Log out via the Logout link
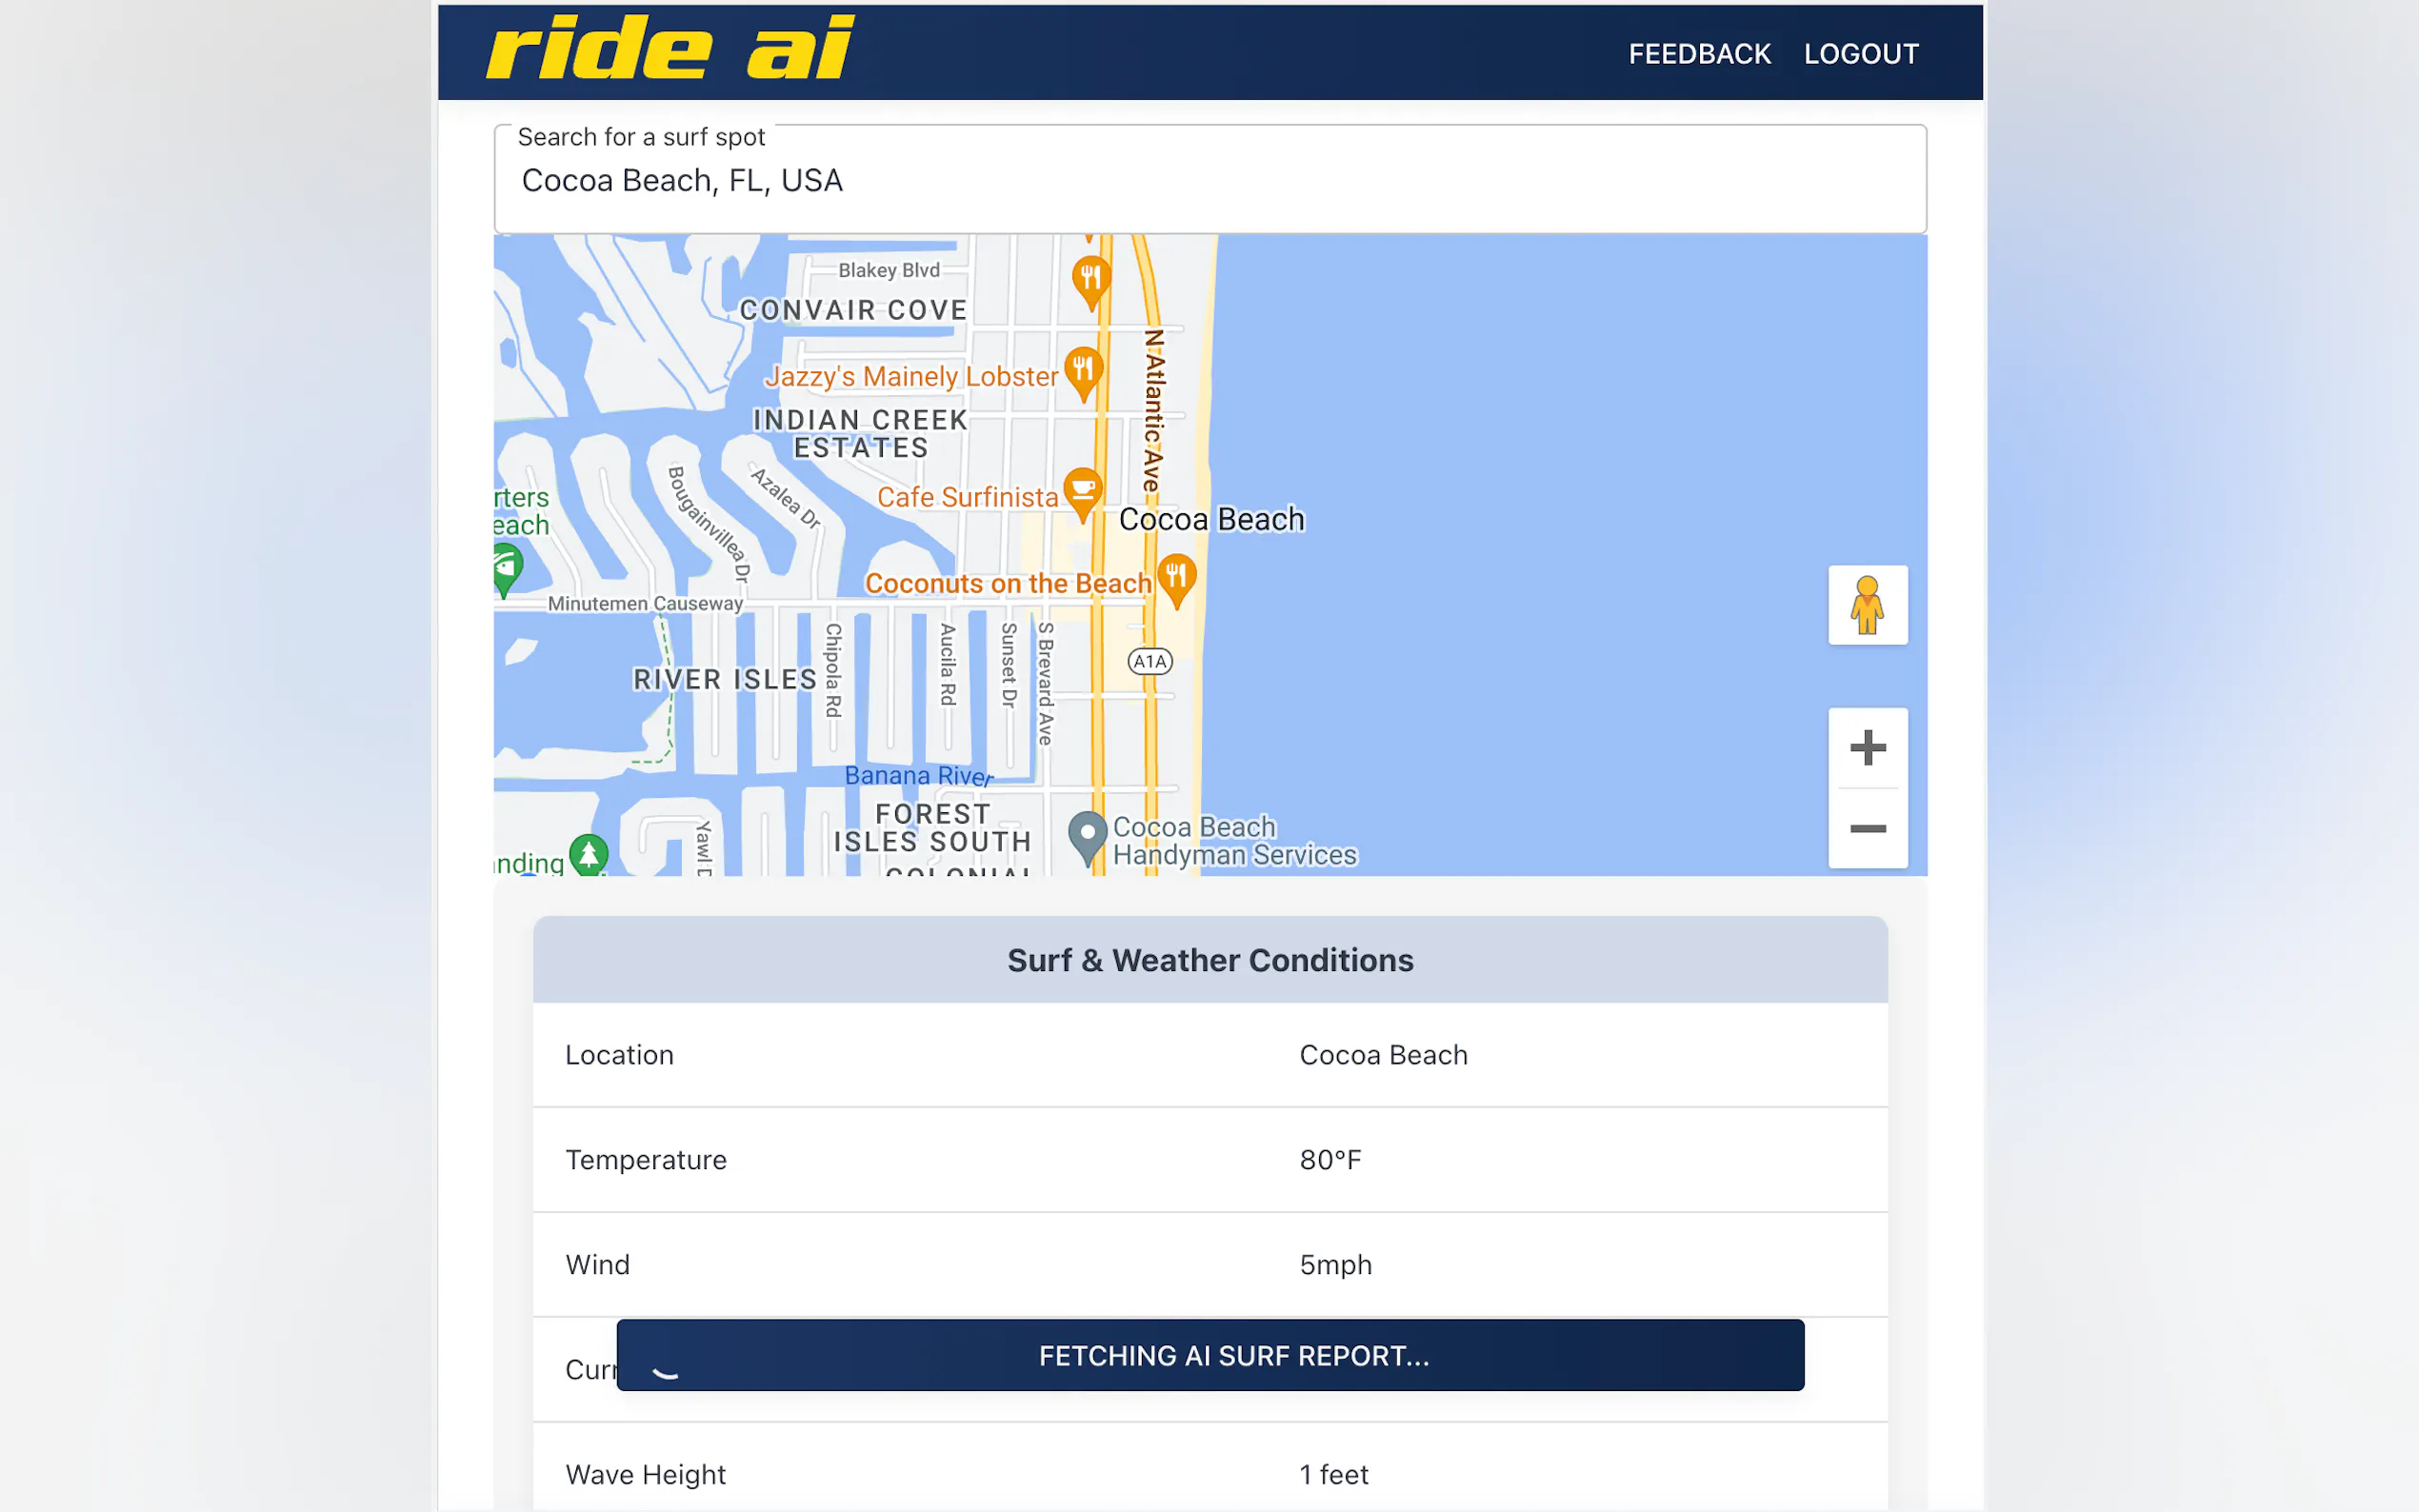 1860,54
